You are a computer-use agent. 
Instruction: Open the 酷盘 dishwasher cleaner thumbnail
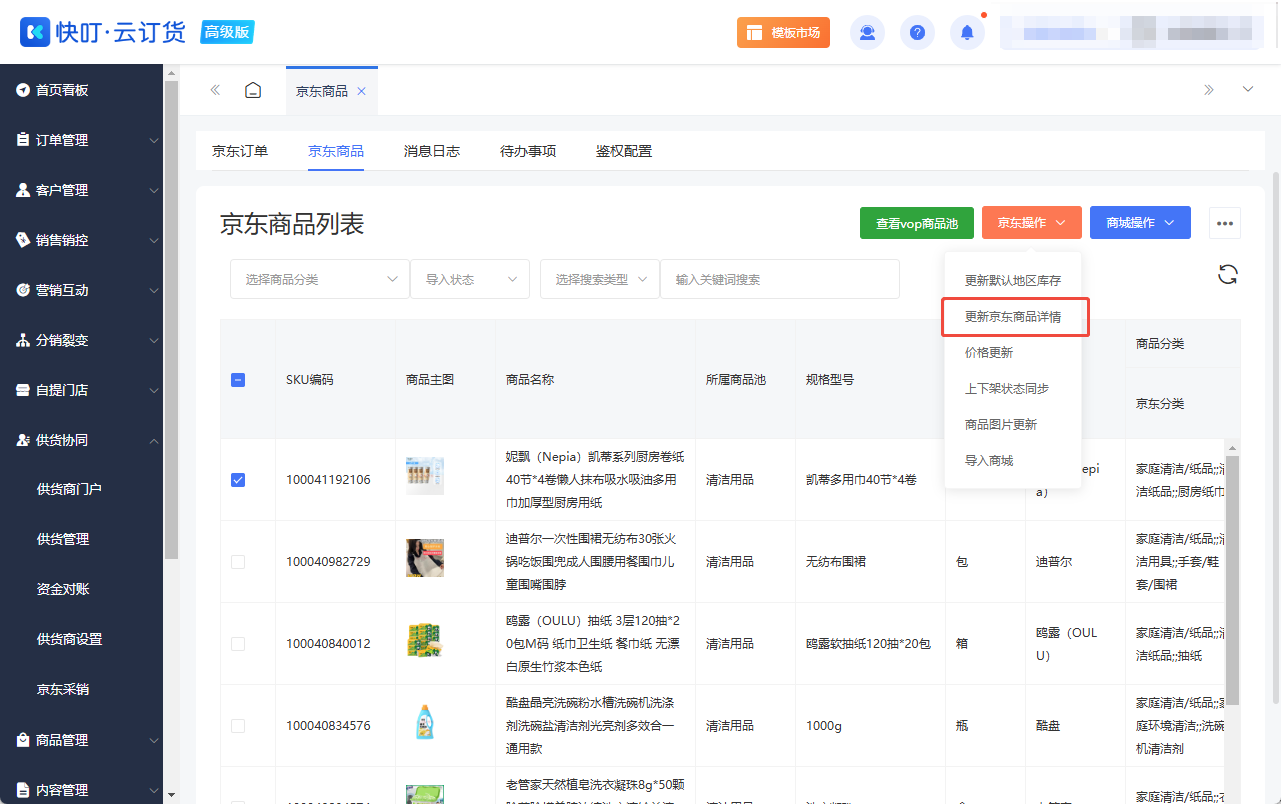click(425, 722)
